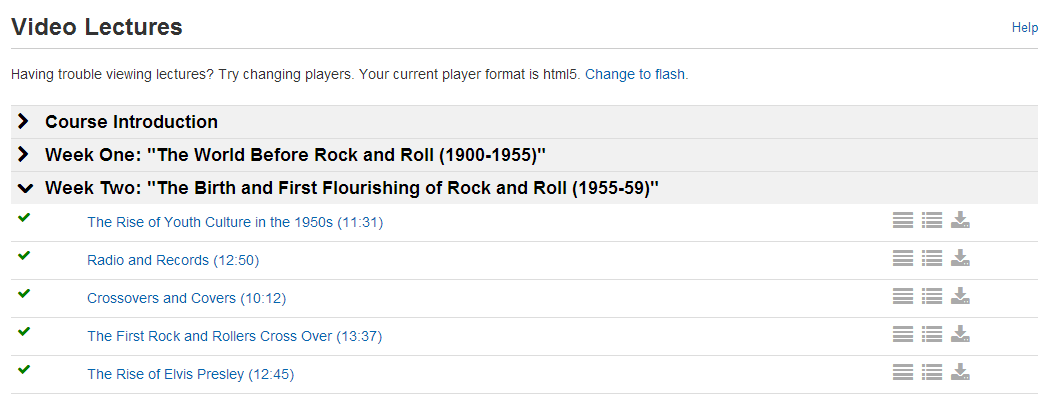Viewport: 1045px width, 394px height.
Task: Download the Radio and Records video
Action: [960, 258]
